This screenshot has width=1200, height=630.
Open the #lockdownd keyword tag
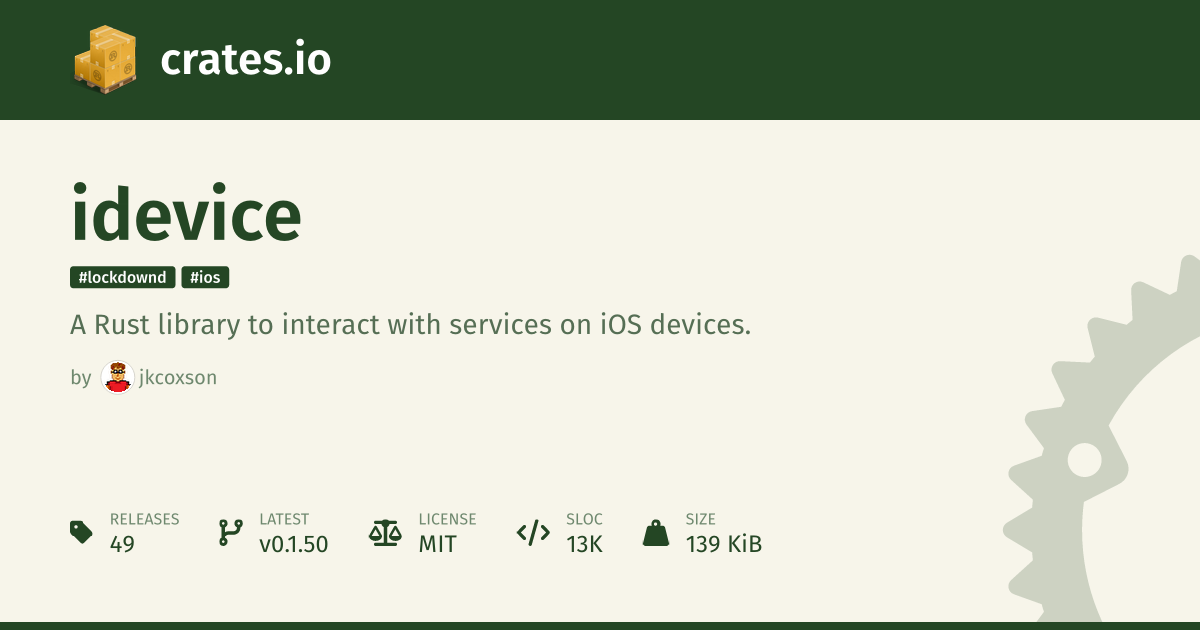click(x=122, y=277)
